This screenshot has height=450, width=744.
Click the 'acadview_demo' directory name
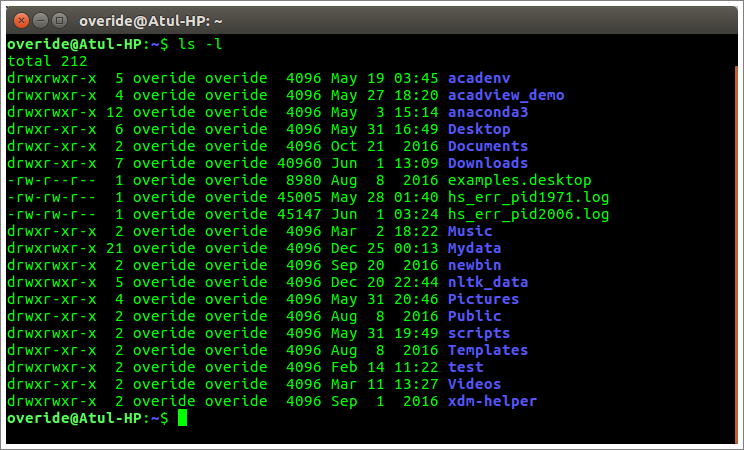(506, 95)
